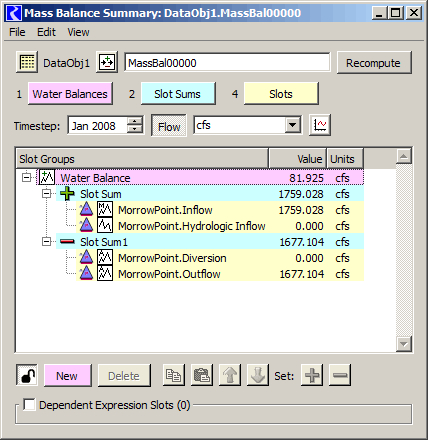Click the paste clipboard icon
The height and width of the screenshot is (440, 428).
coord(202,375)
